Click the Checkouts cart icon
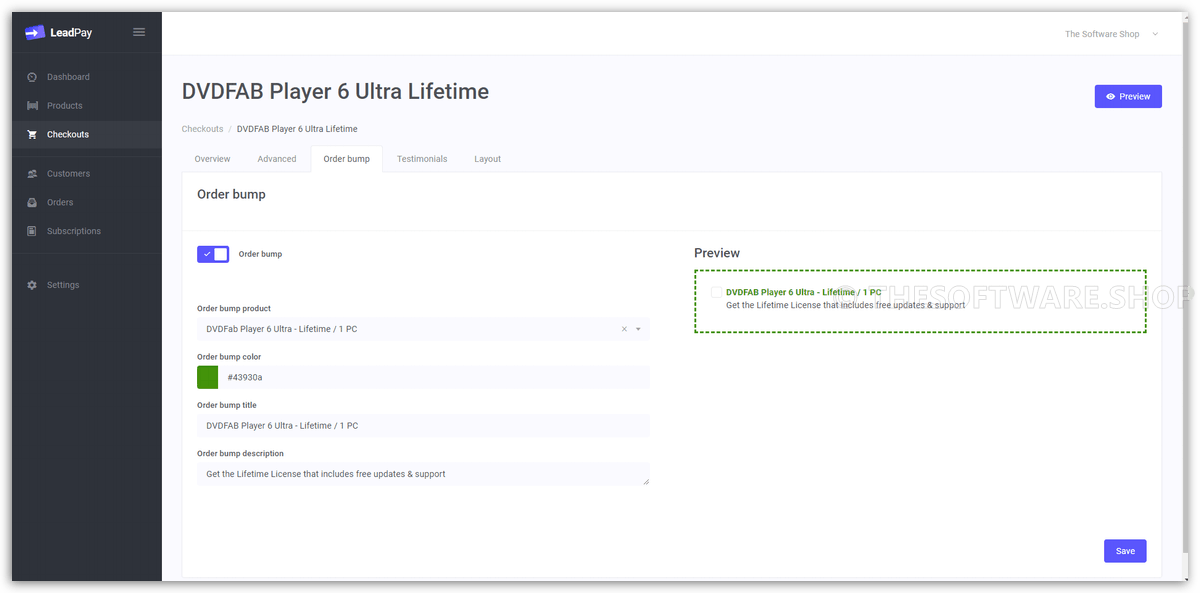 tap(32, 135)
